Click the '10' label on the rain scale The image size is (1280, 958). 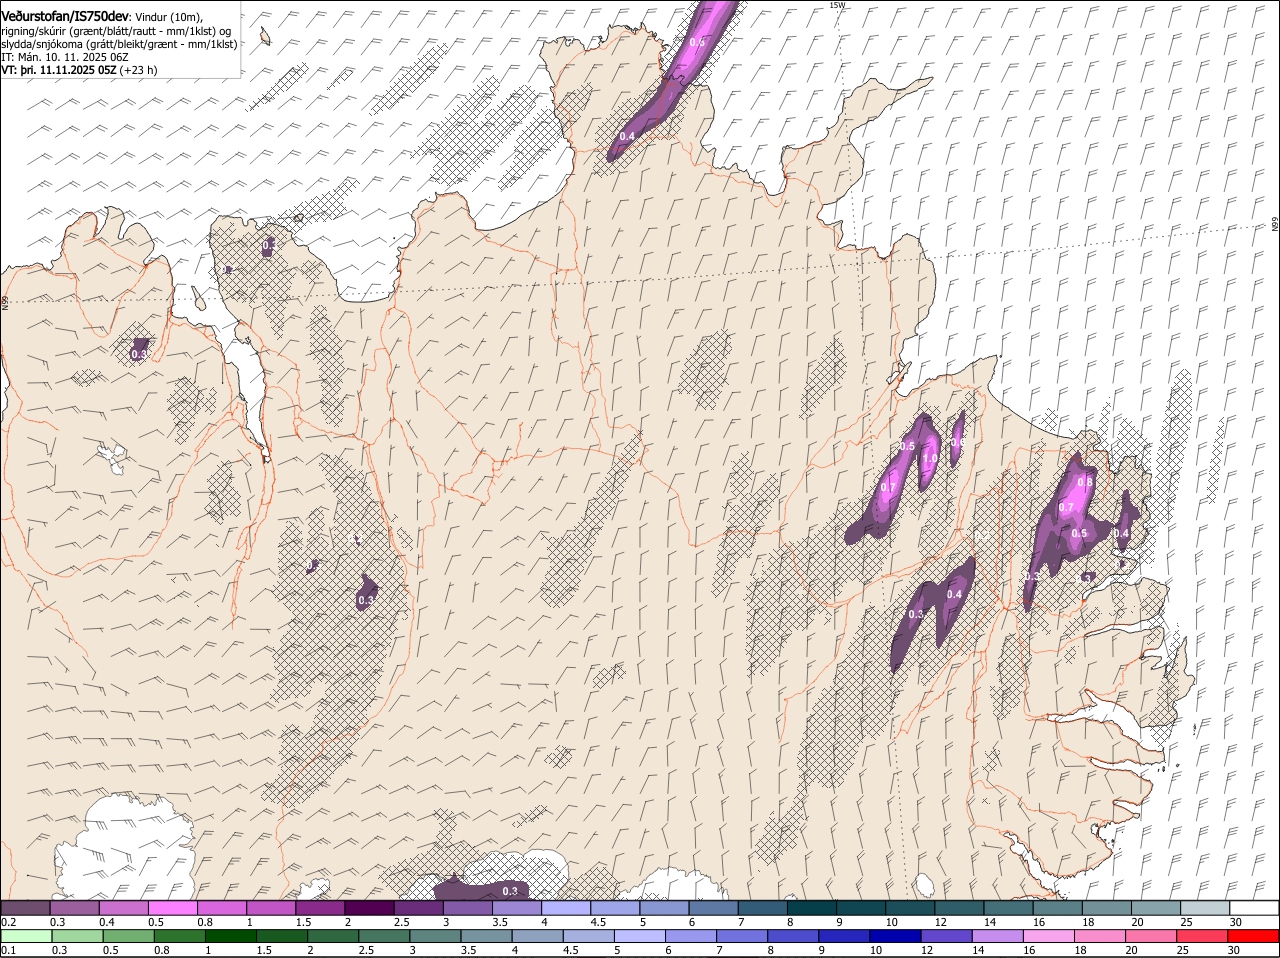[x=875, y=950]
